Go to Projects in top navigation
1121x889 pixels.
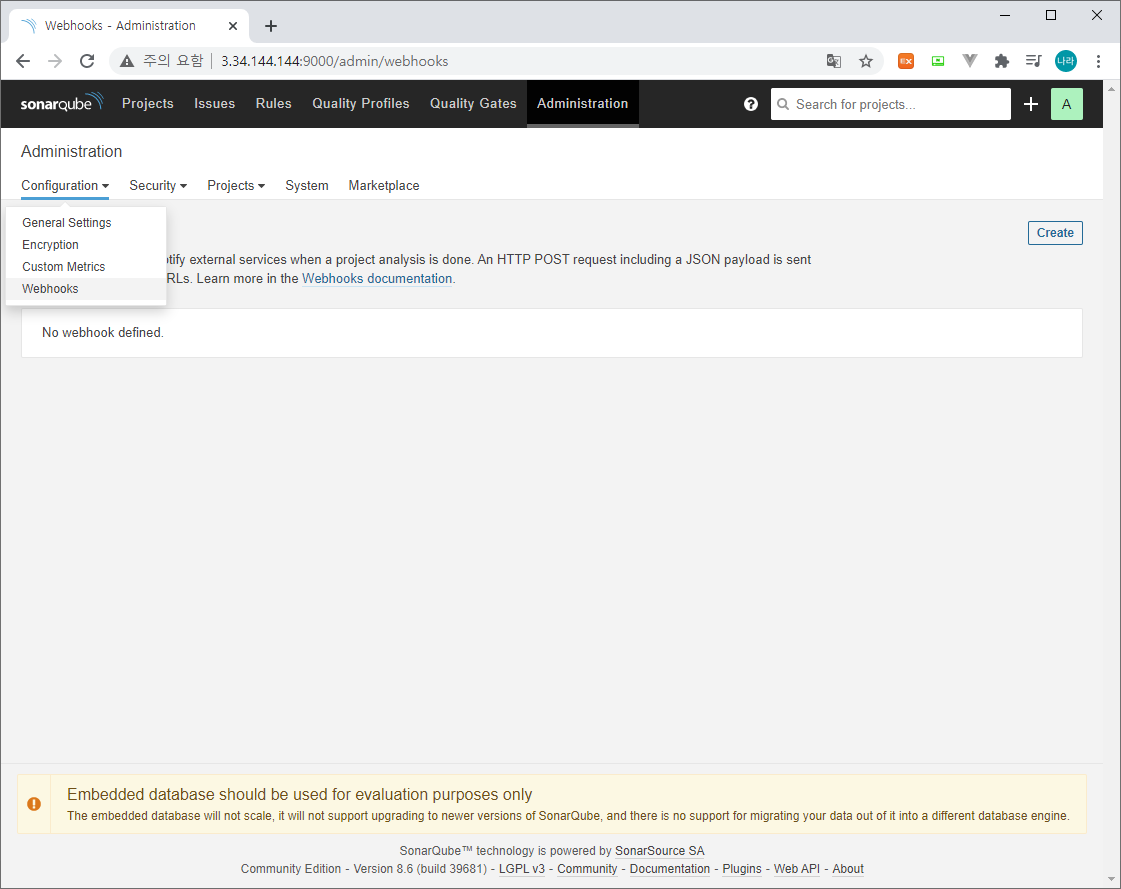click(148, 104)
